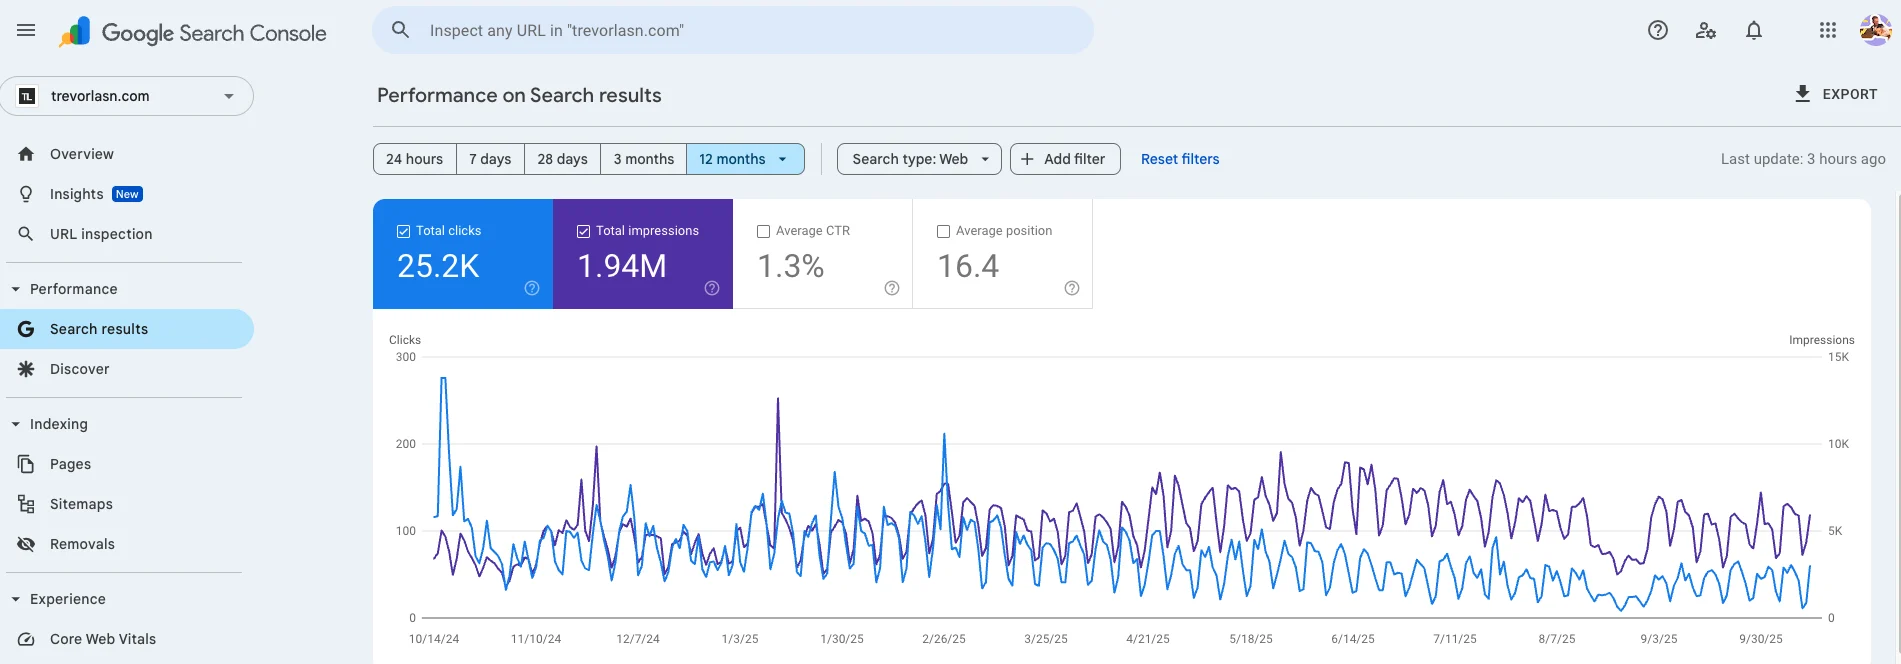Click the Inspect any URL search field

tap(733, 30)
